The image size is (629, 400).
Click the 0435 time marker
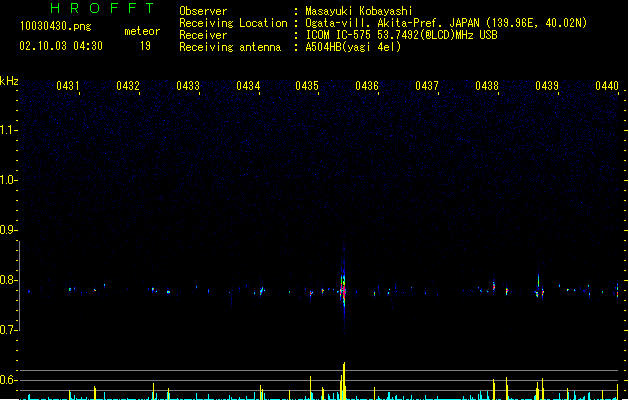point(307,86)
